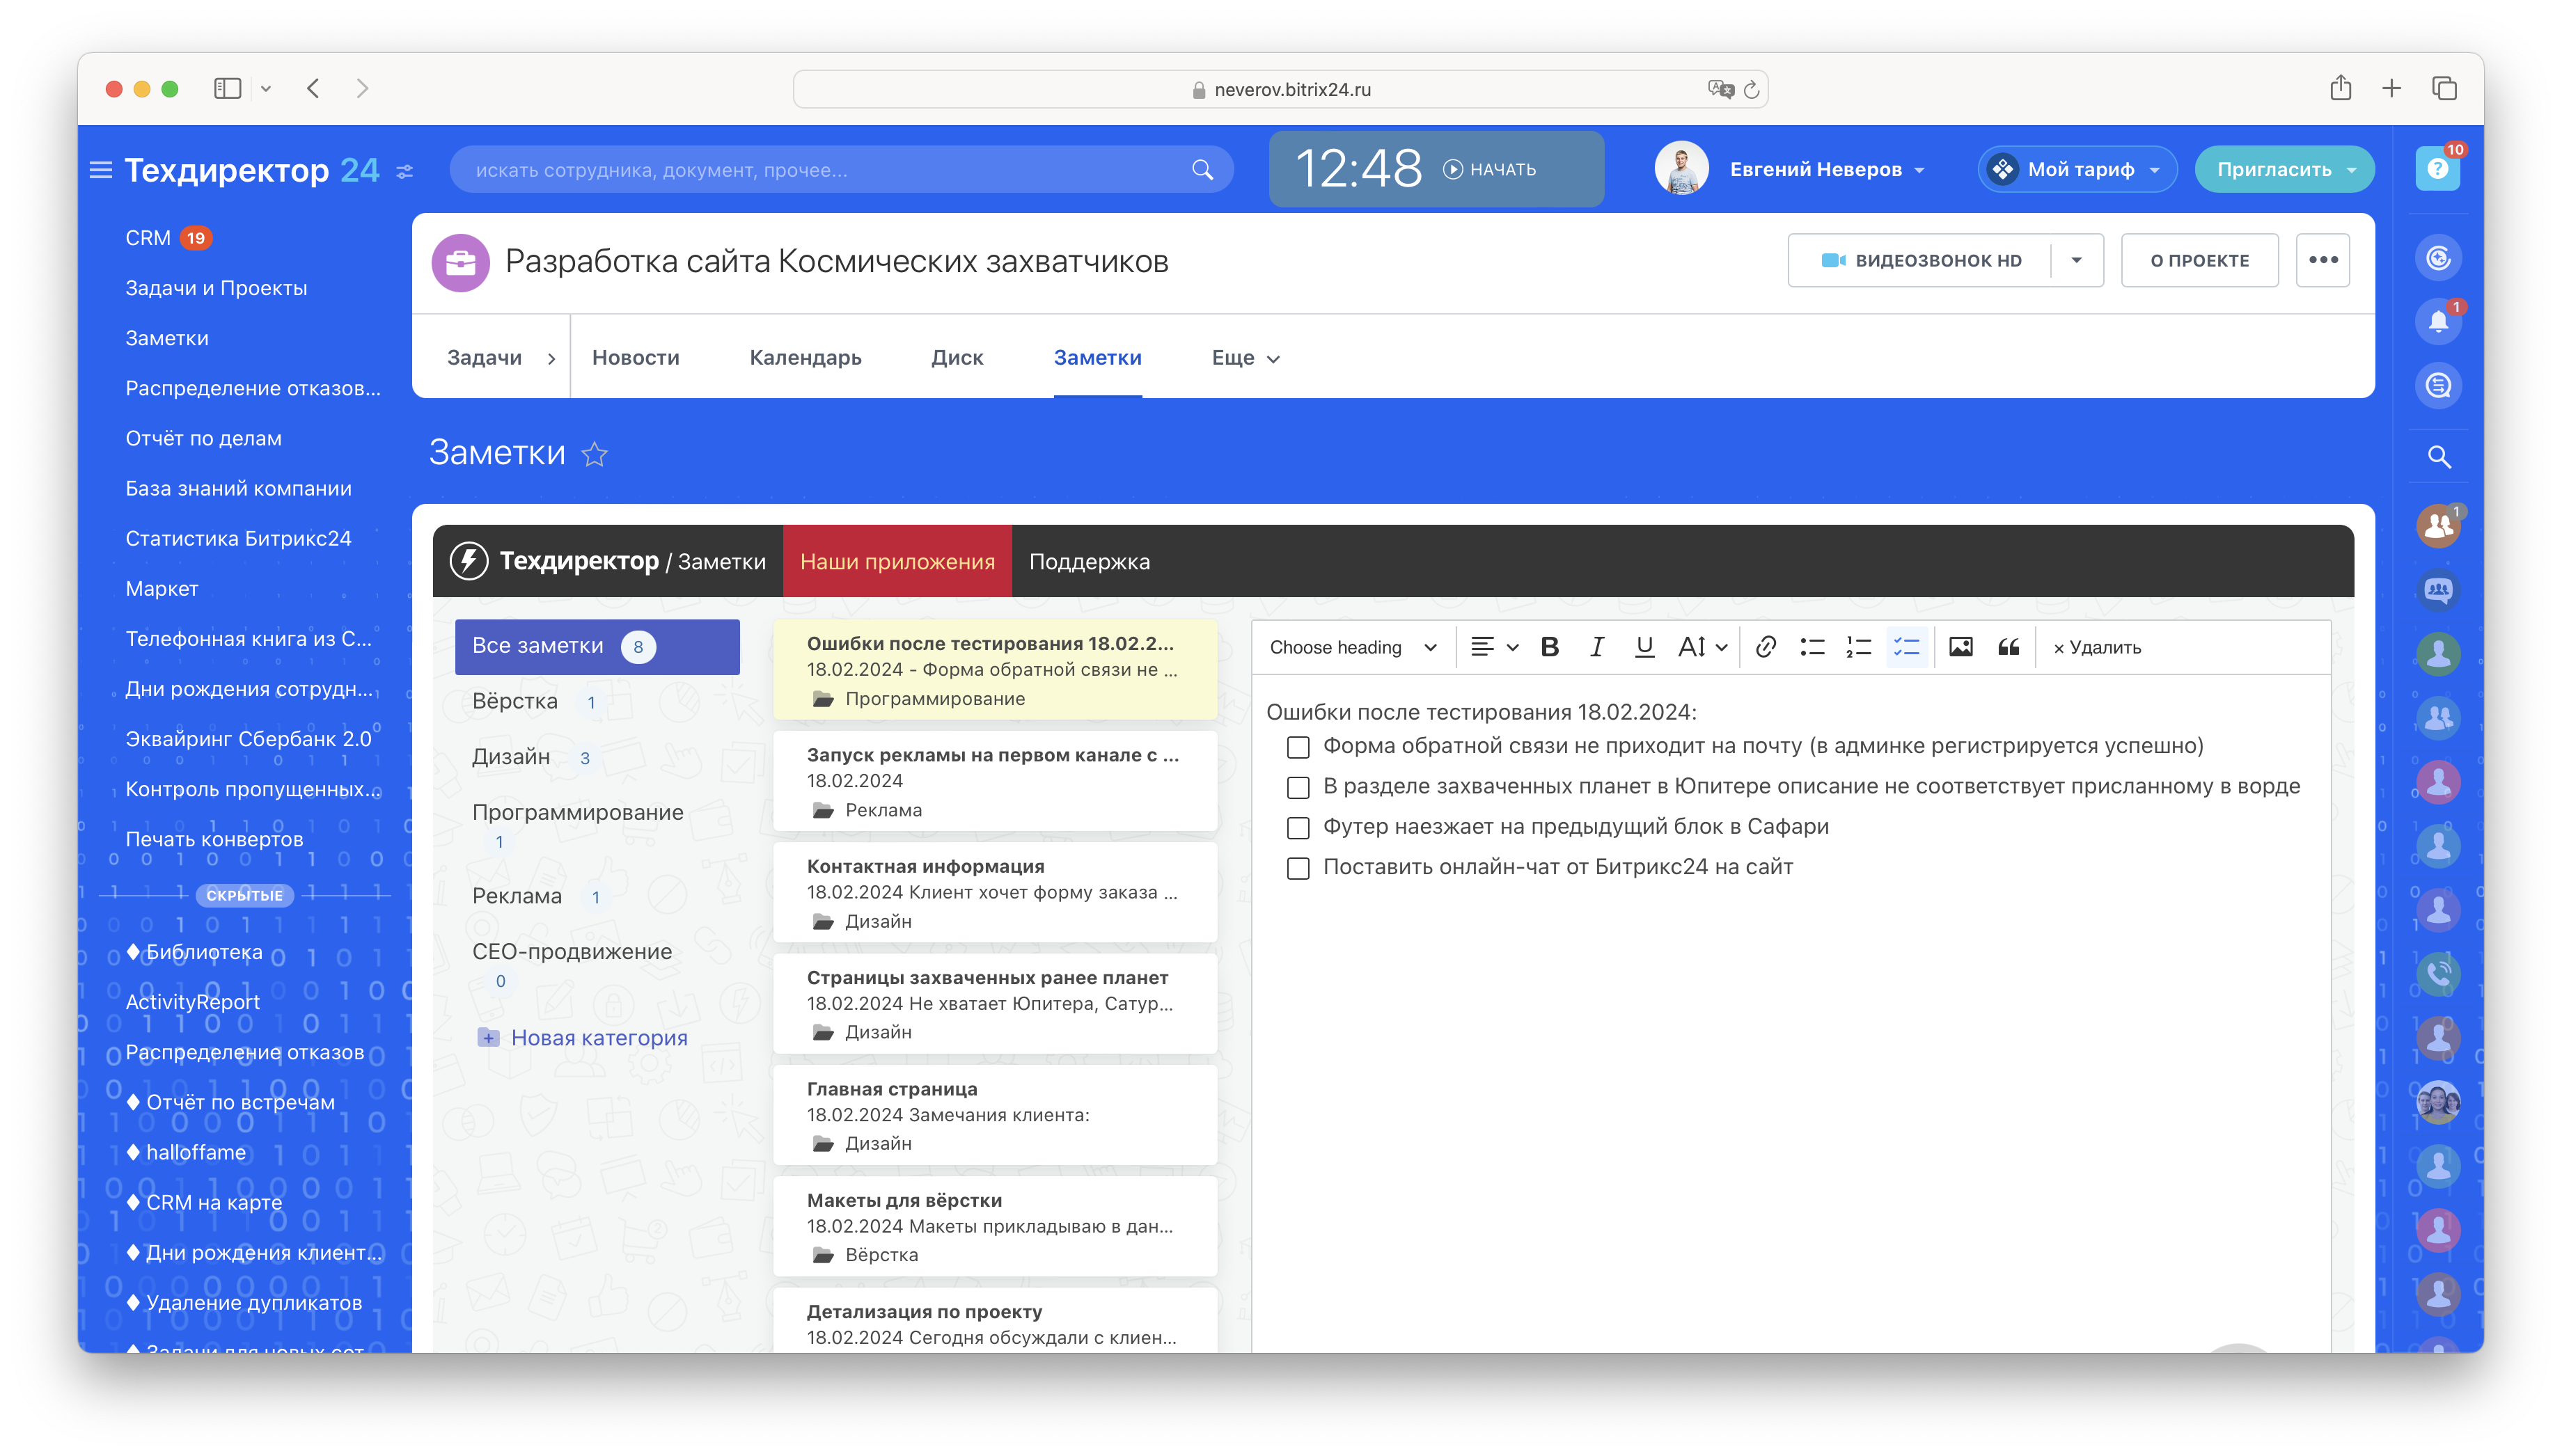Check the Футер наезжает на предыдущий блок item
2562x1456 pixels.
pos(1298,828)
